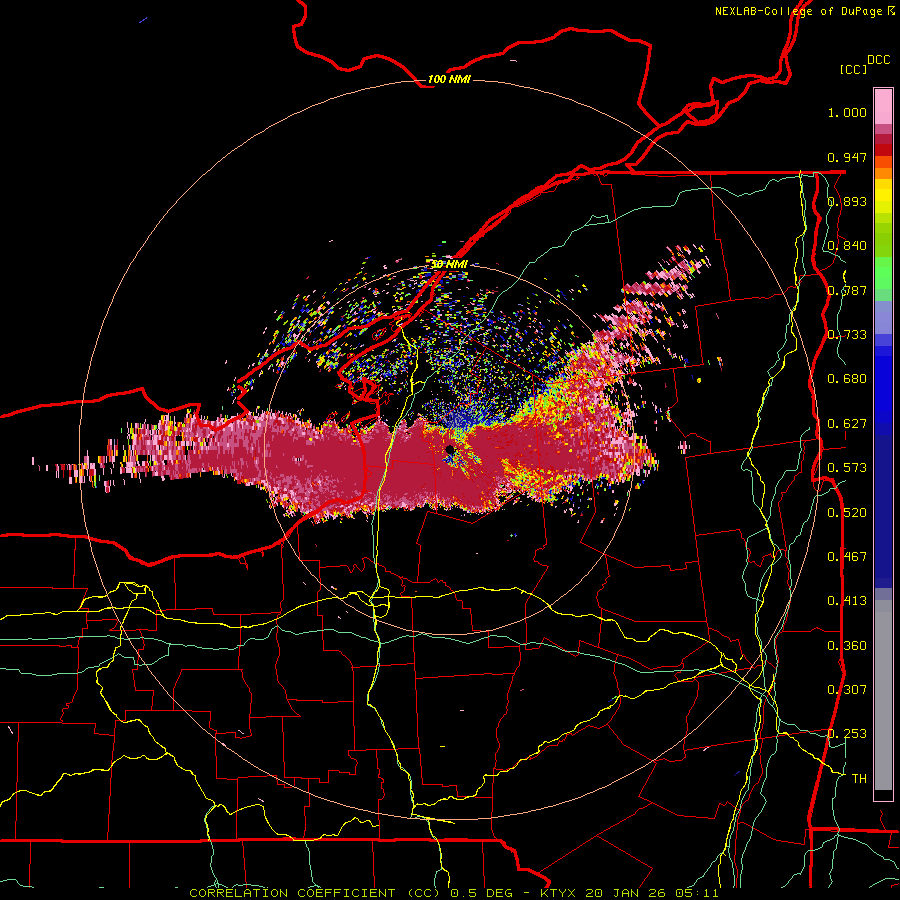900x900 pixels.
Task: Click the black radar site dot at center
Action: (450, 450)
